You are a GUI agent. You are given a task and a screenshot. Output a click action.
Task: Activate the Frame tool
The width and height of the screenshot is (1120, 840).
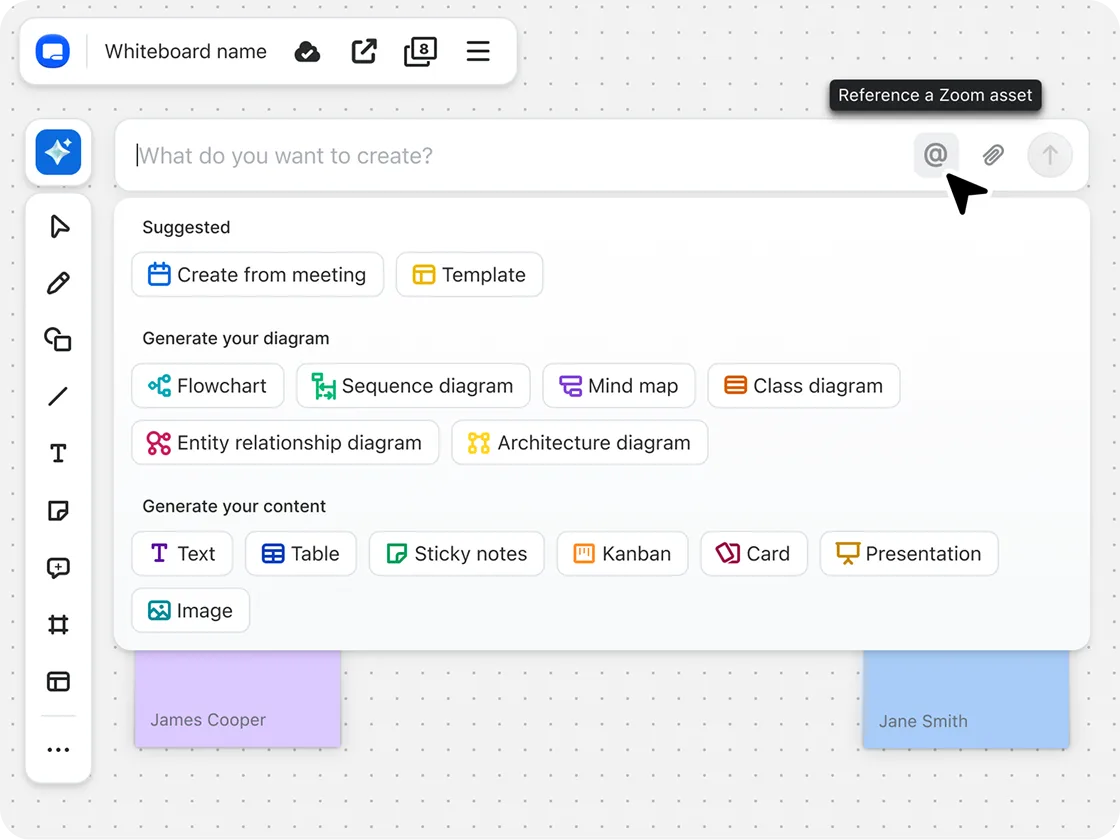pyautogui.click(x=58, y=624)
